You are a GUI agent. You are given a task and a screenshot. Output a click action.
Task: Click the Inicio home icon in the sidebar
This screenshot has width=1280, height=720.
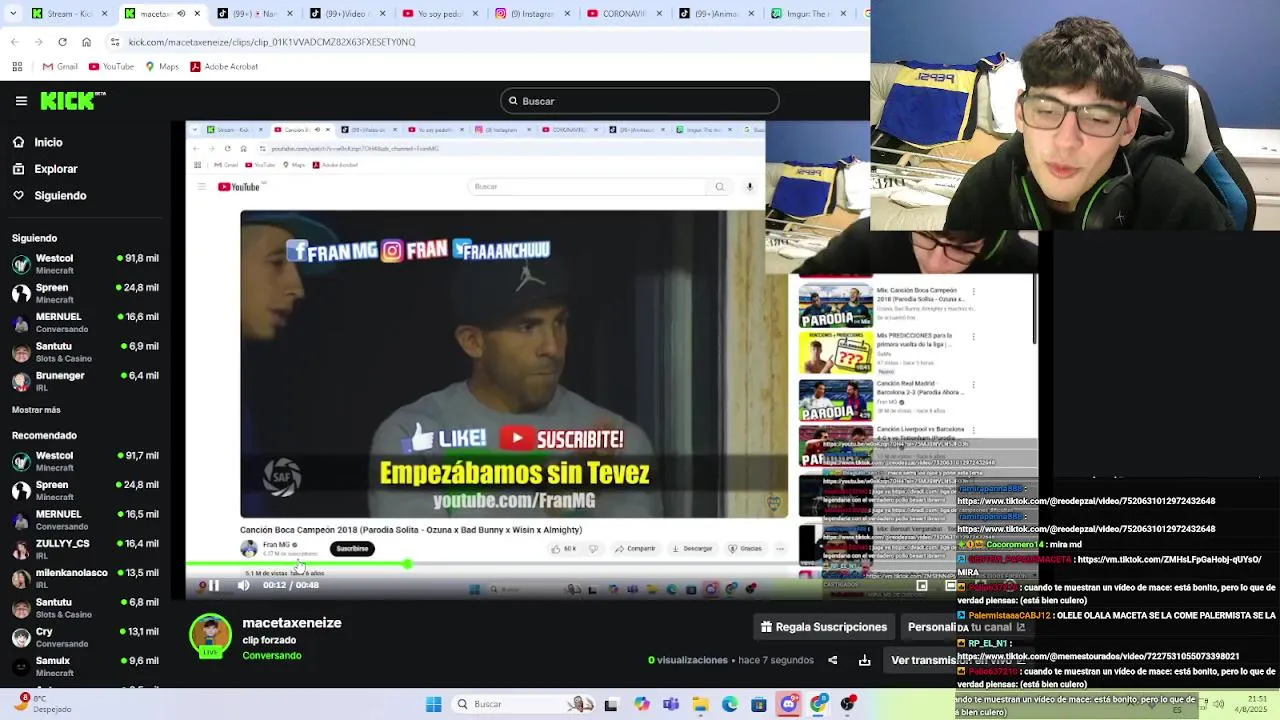point(18,142)
